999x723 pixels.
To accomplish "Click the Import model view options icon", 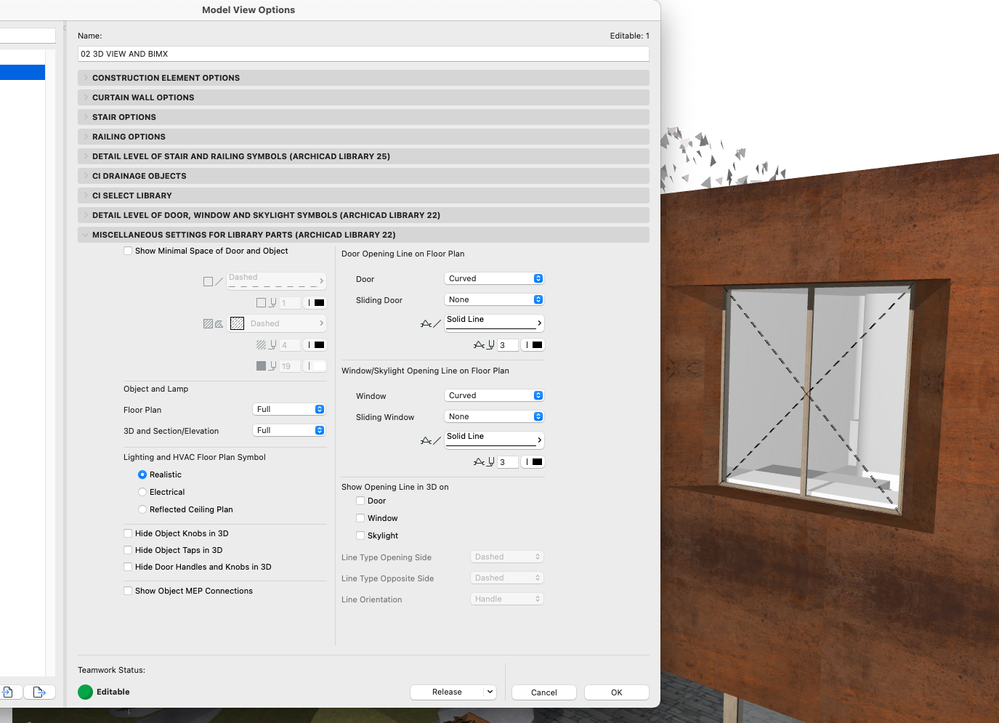I will click(x=8, y=692).
